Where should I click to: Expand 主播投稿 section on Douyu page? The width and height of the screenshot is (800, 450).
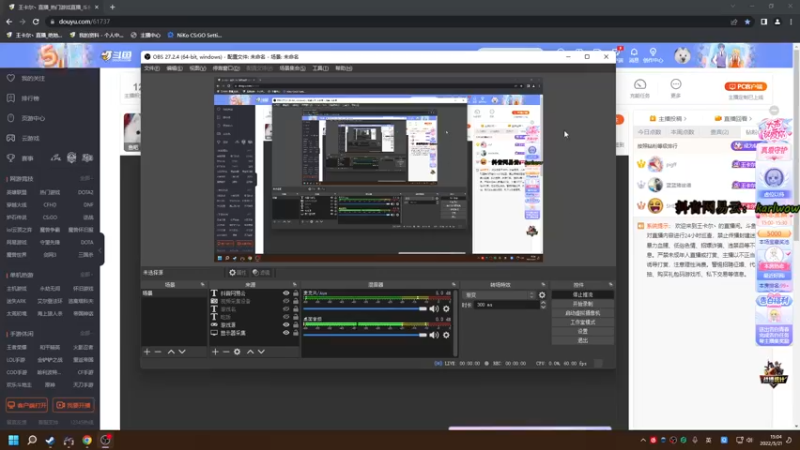[668, 118]
